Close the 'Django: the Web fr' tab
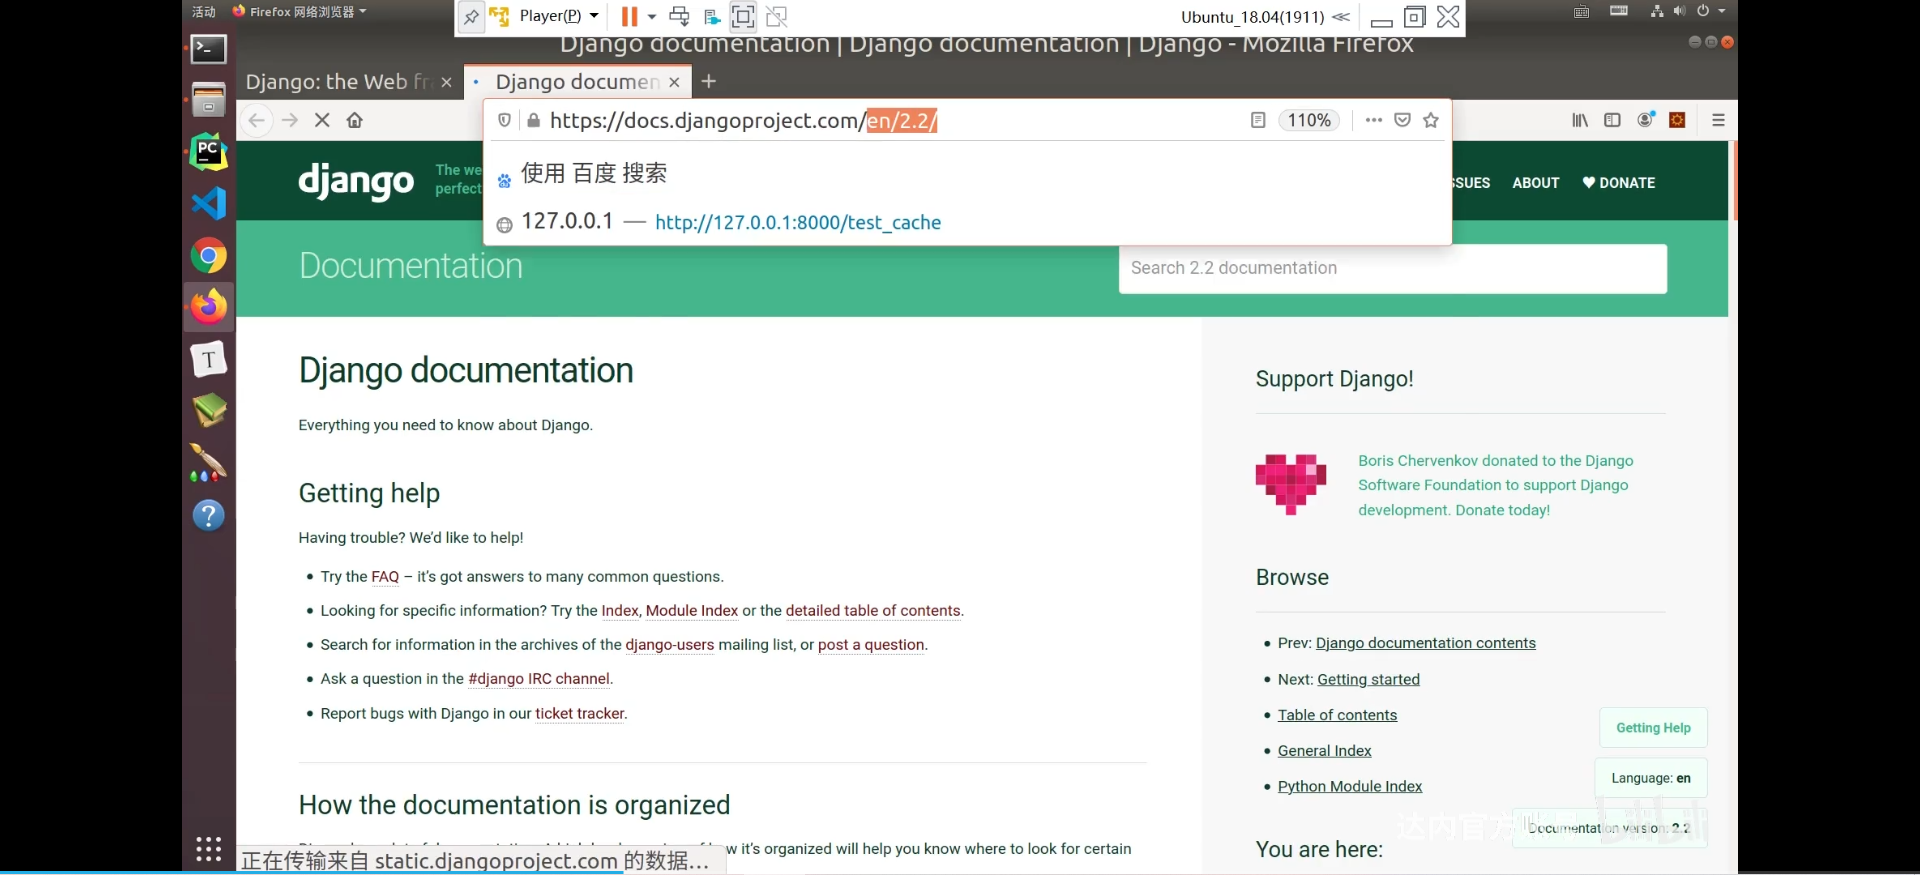Image resolution: width=1920 pixels, height=875 pixels. pyautogui.click(x=446, y=82)
